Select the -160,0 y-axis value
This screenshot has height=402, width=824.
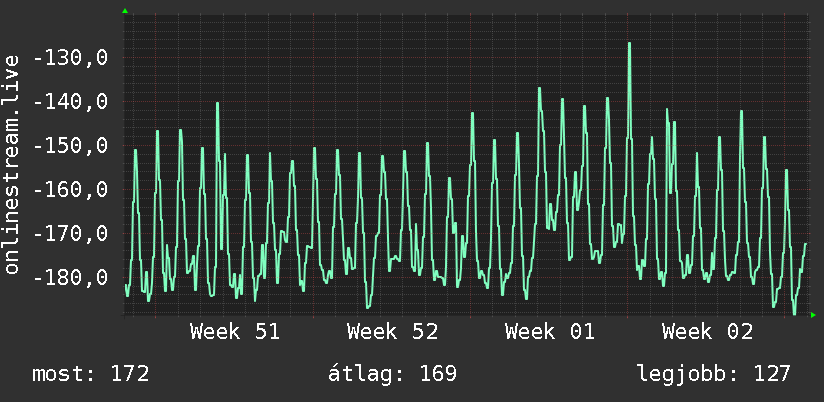pyautogui.click(x=70, y=189)
